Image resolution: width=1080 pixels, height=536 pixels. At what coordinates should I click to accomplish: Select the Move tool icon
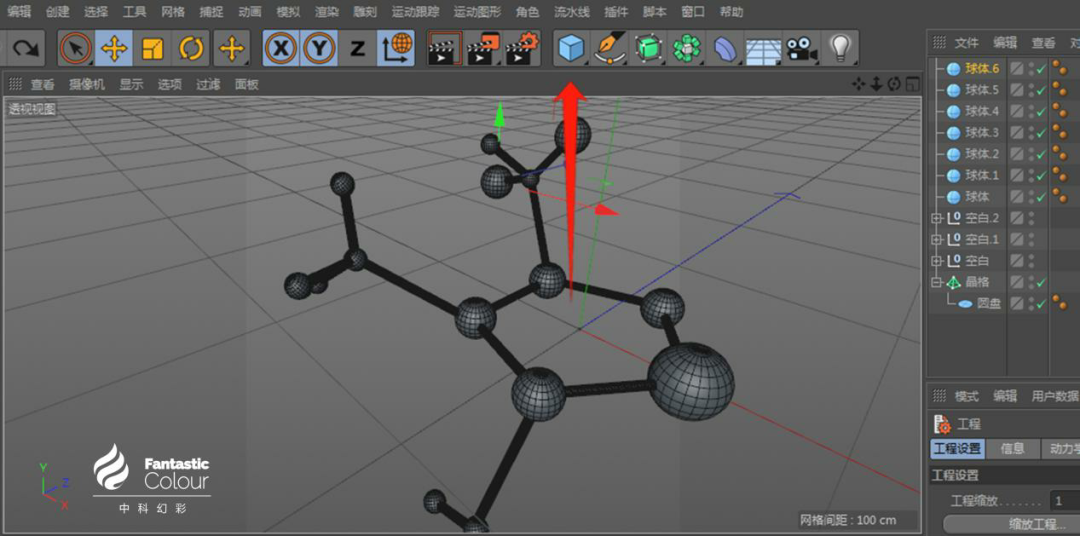[114, 48]
